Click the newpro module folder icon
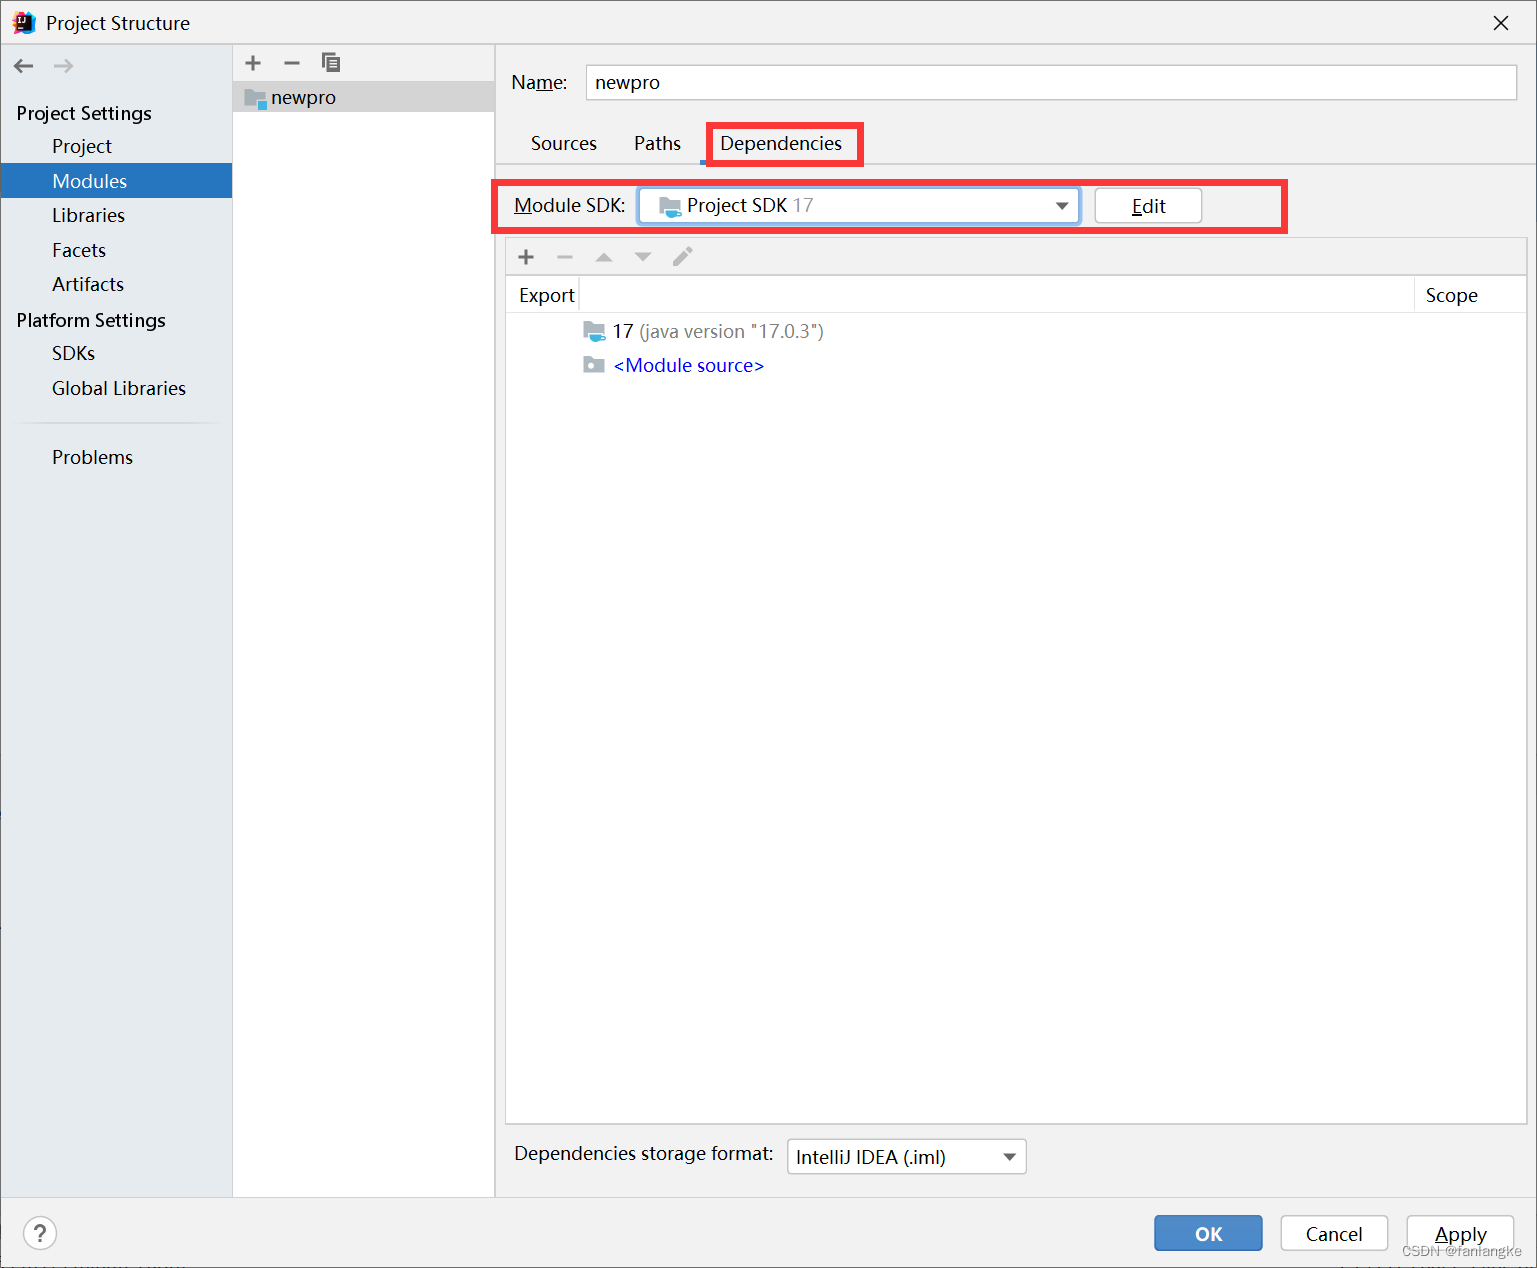 256,98
